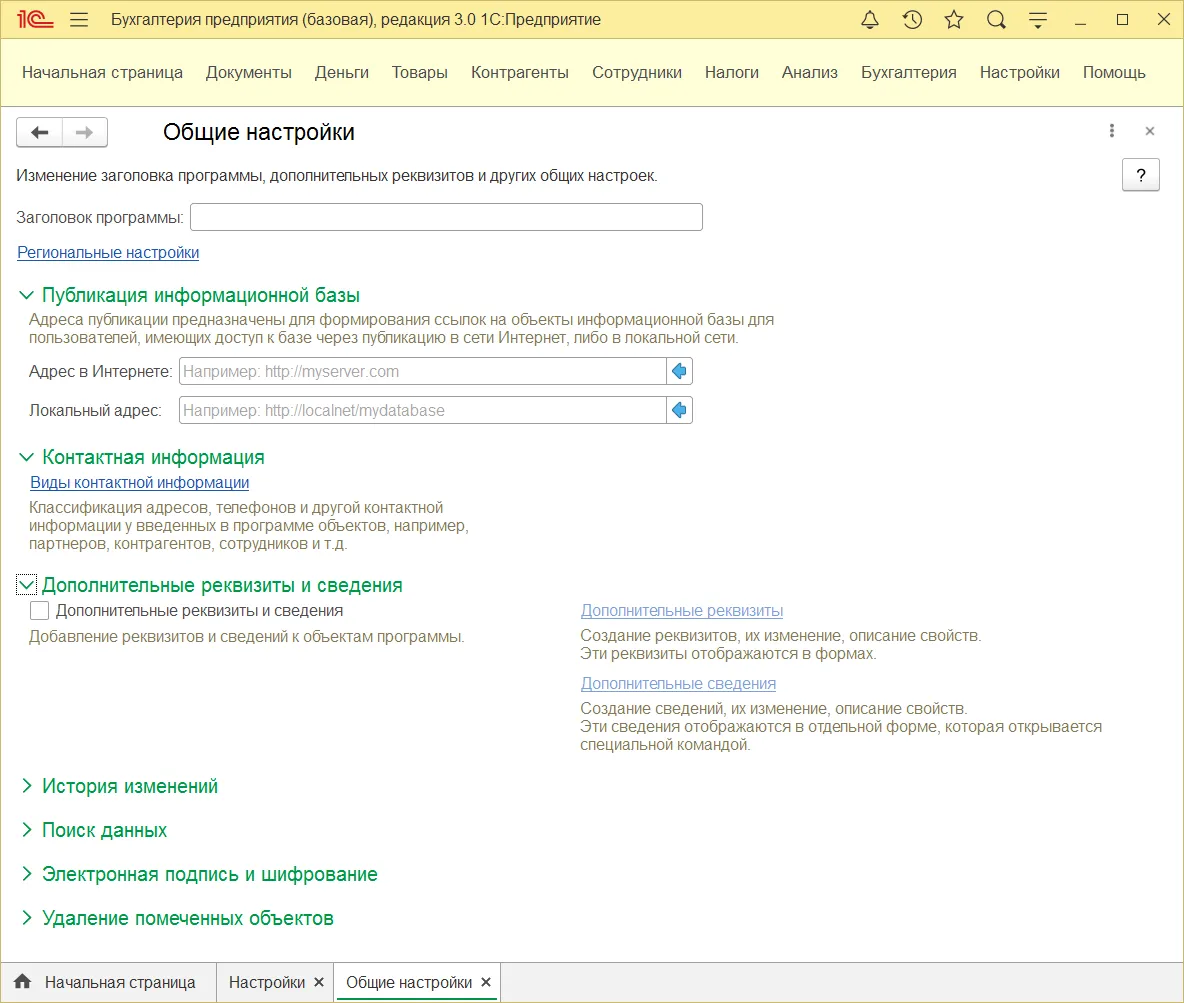This screenshot has width=1184, height=1003.
Task: Go back with left arrow
Action: coord(39,132)
